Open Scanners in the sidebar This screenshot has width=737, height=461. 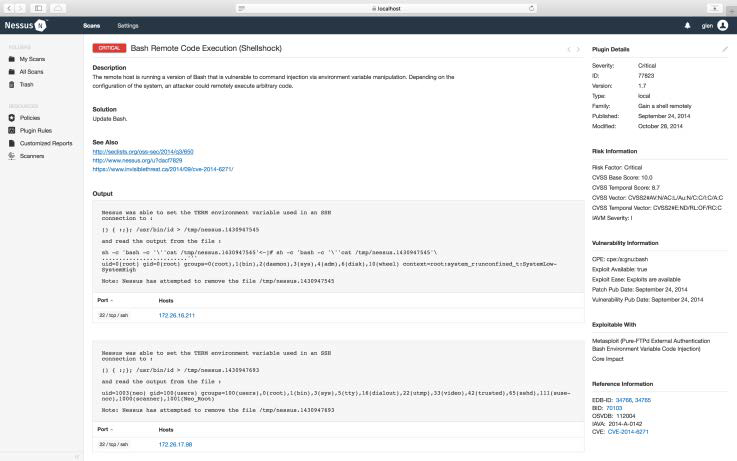[32, 156]
